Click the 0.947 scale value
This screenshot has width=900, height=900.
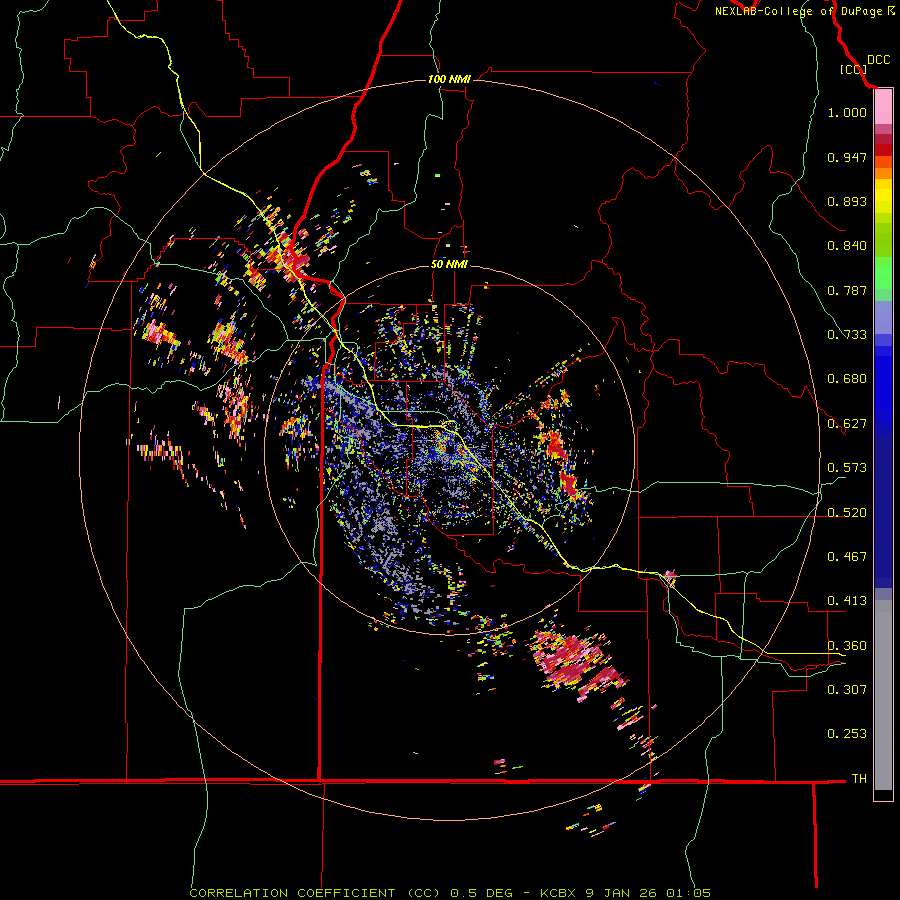point(847,157)
